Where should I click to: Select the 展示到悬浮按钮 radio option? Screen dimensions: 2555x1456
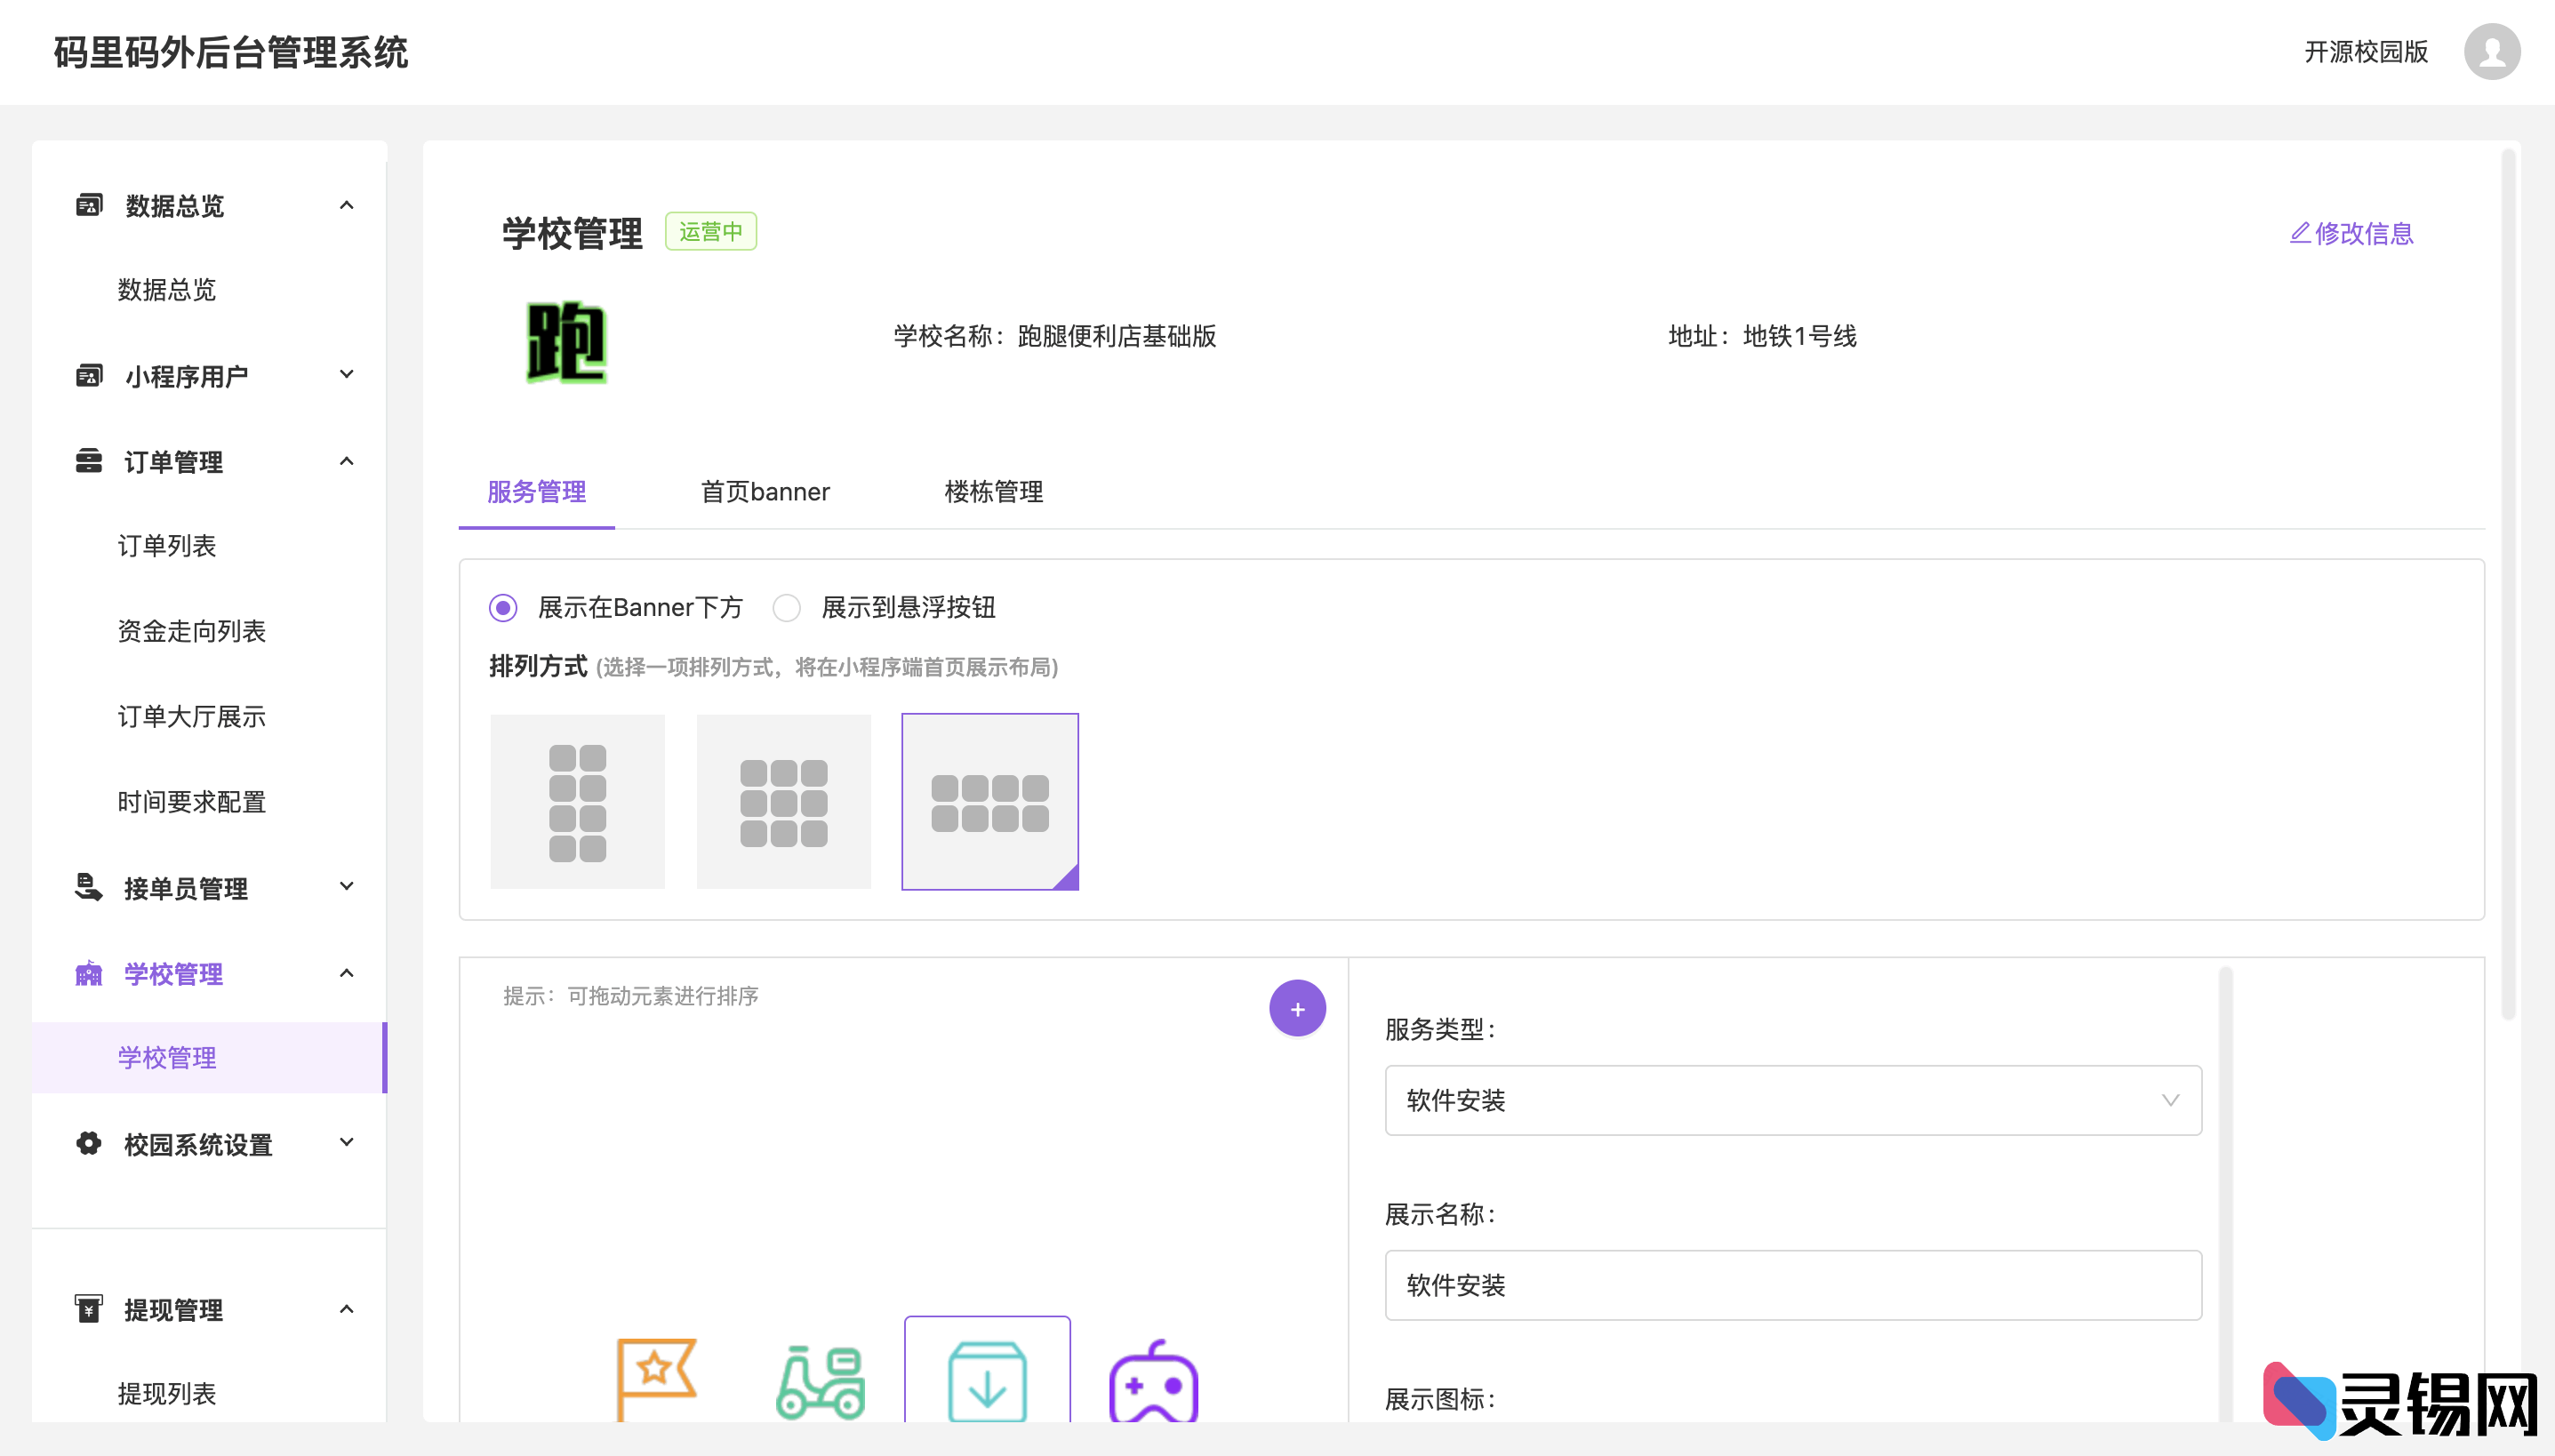pyautogui.click(x=787, y=607)
